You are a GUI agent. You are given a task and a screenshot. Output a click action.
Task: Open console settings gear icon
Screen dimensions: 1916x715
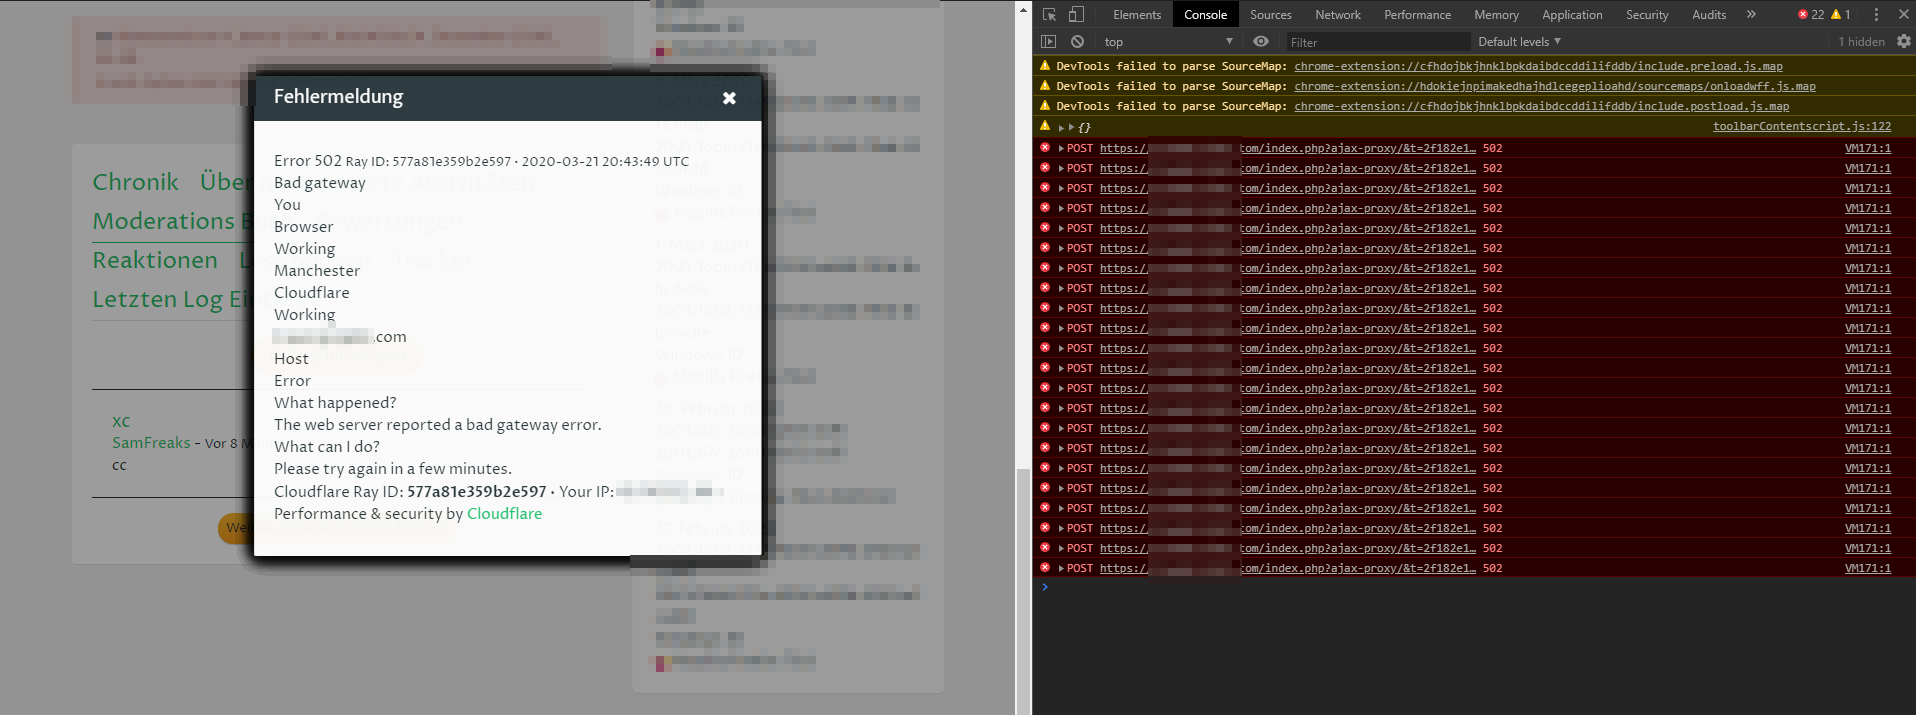[1903, 42]
